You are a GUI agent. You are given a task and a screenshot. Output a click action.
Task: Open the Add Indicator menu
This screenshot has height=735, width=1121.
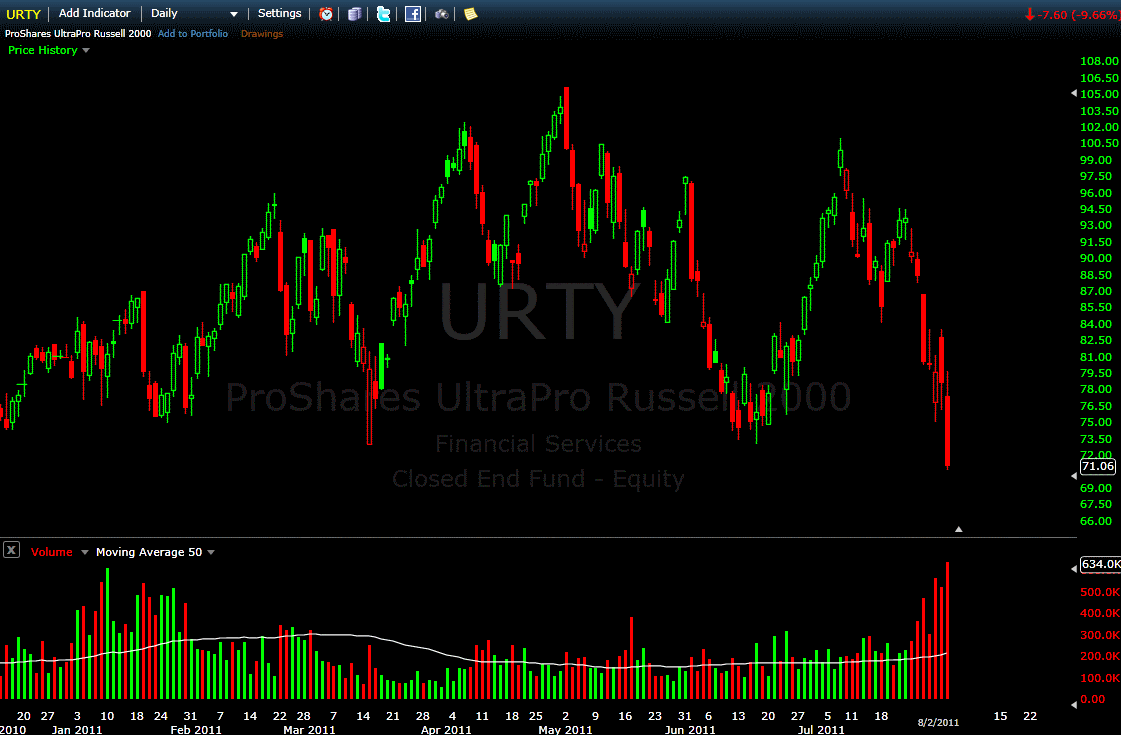coord(94,13)
